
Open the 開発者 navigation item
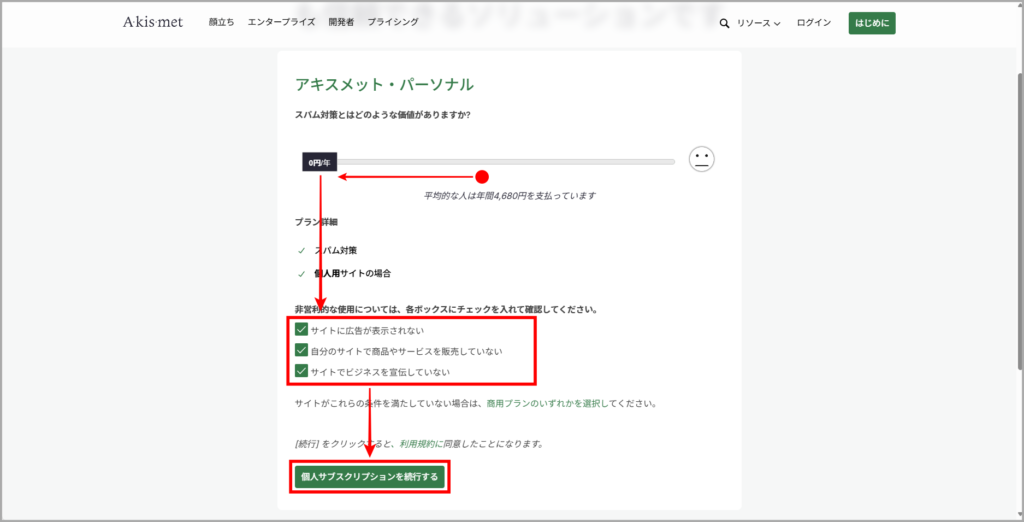pos(340,22)
